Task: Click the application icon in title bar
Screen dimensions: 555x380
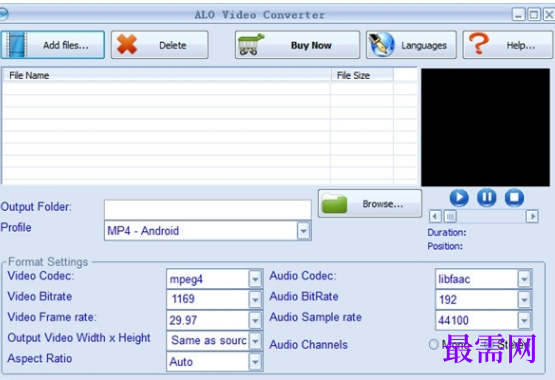Action: point(3,15)
